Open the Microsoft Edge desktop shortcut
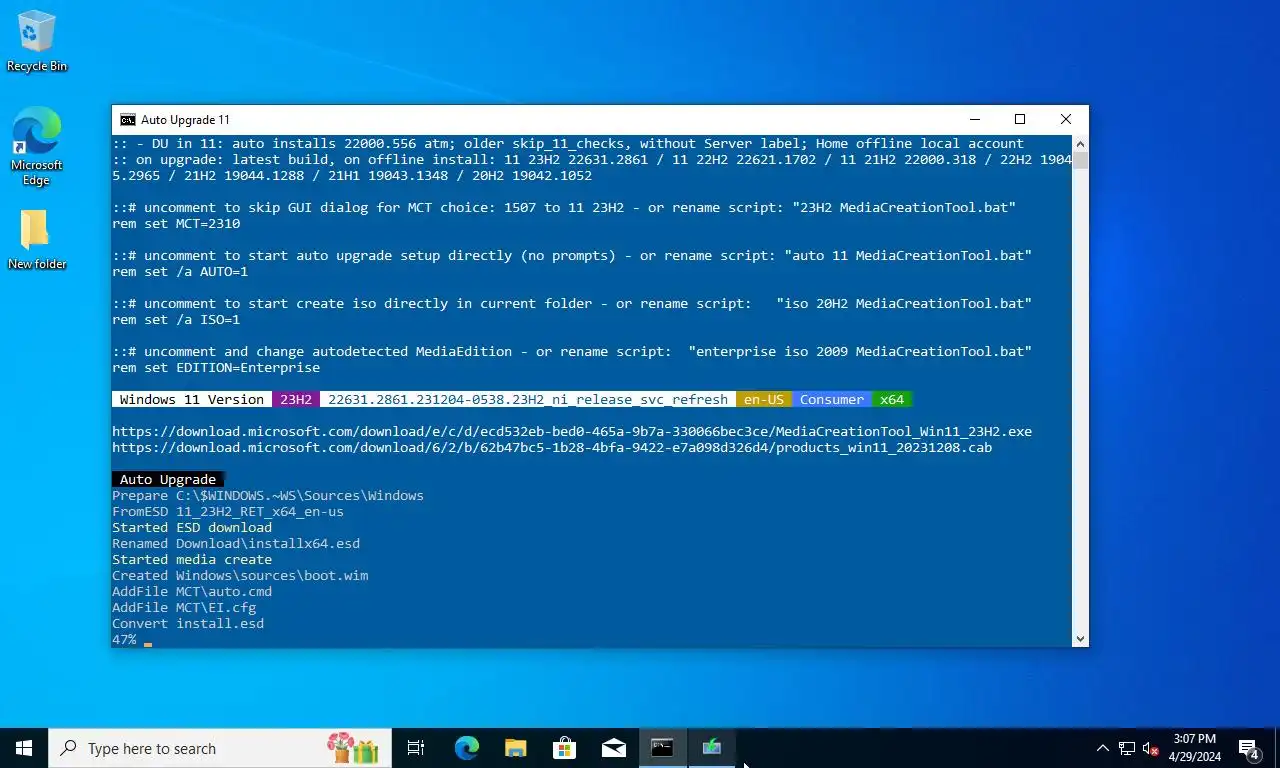 (36, 146)
